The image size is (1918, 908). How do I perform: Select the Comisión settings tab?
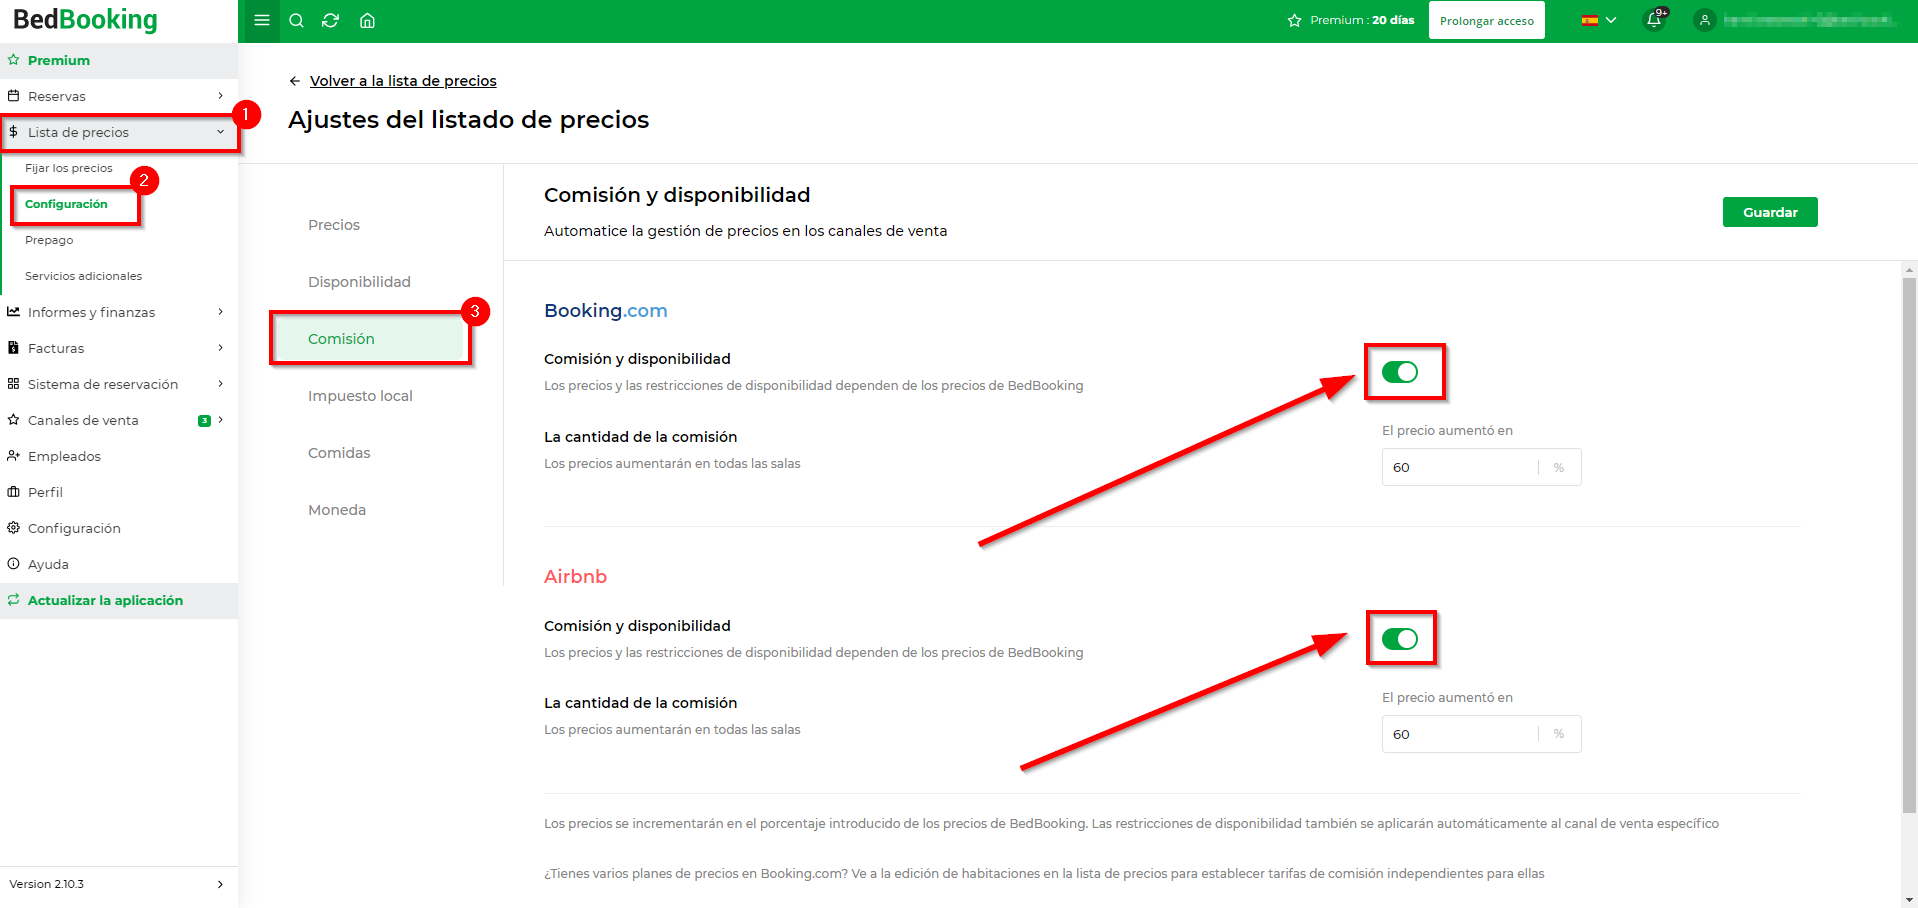(370, 339)
